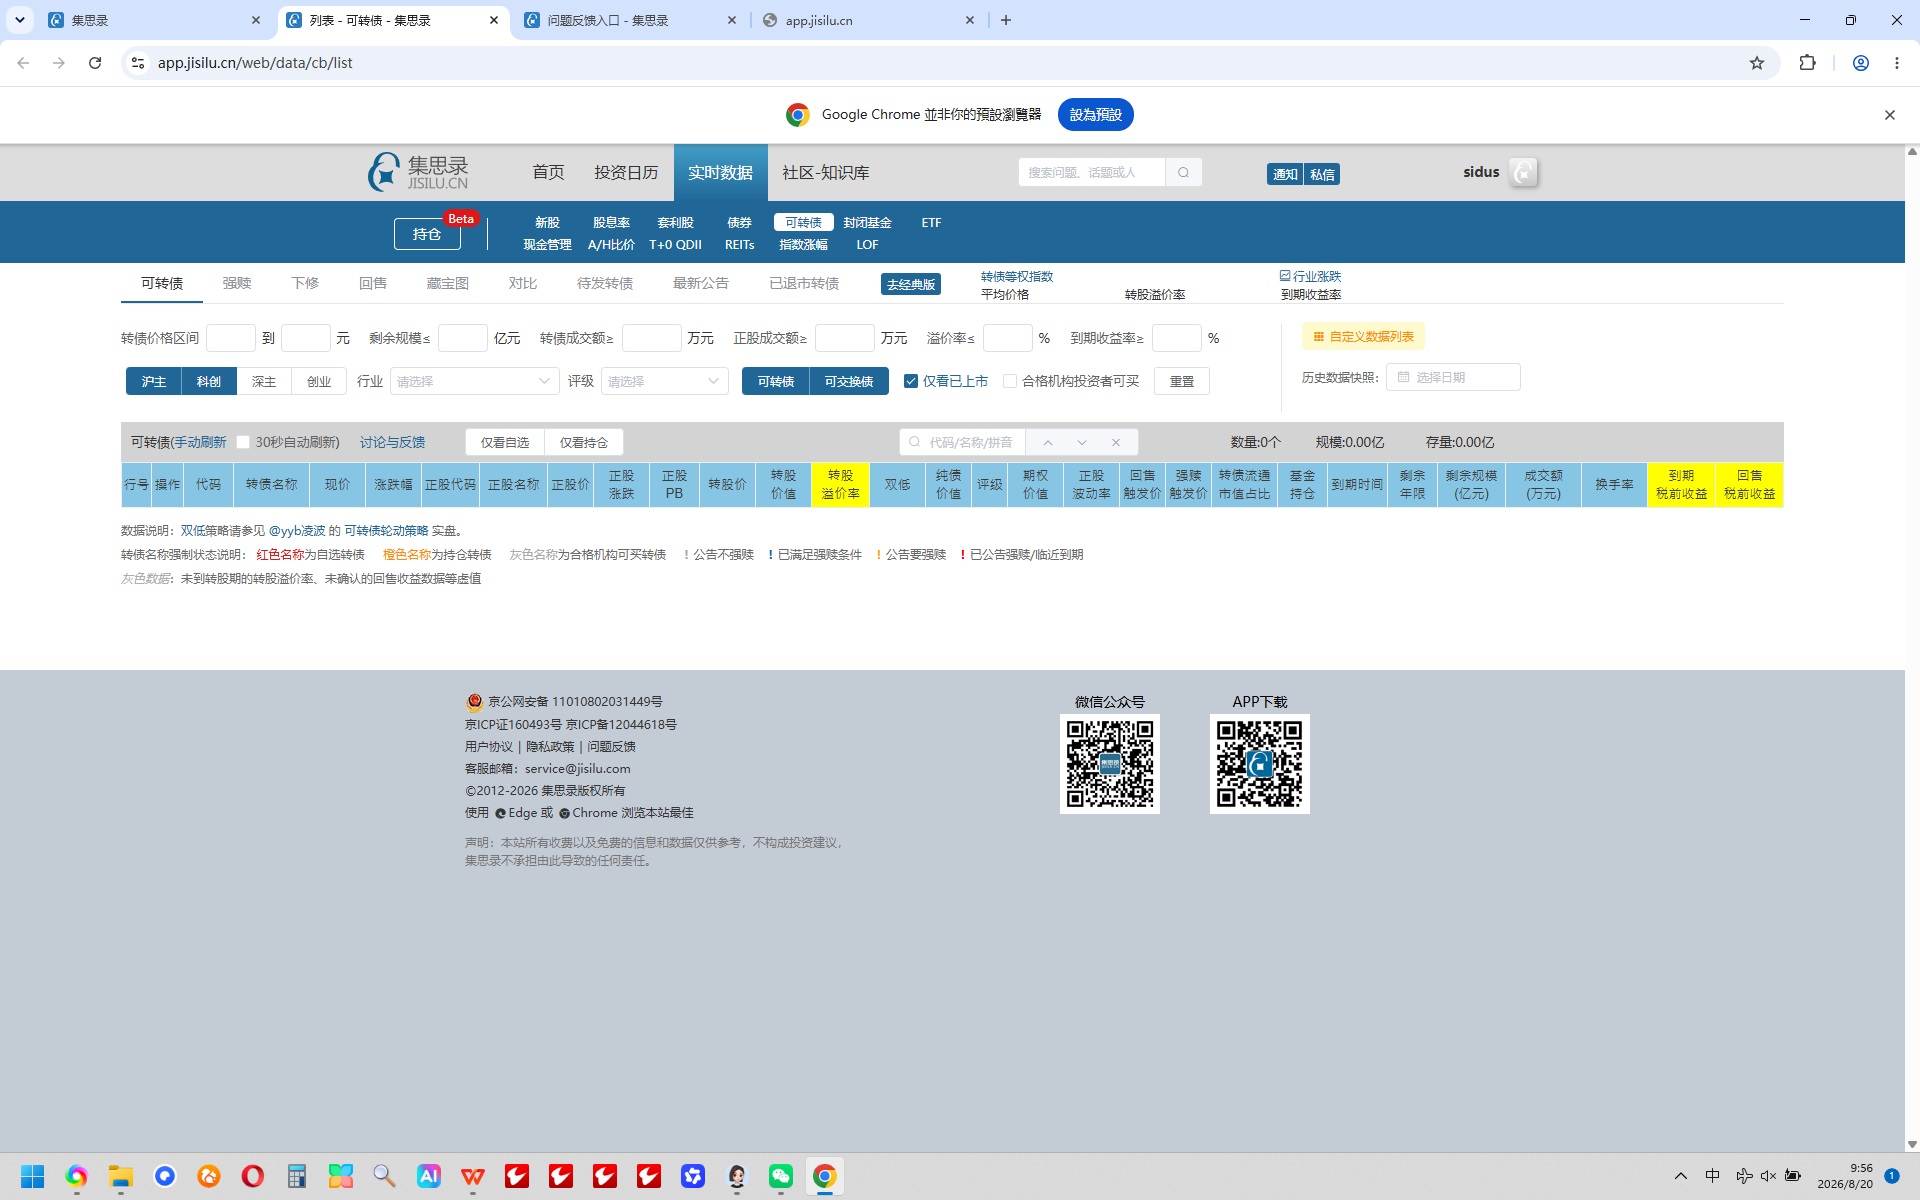Enable 30秒自动刷新 checkbox
Viewport: 1920px width, 1200px height.
pos(243,442)
